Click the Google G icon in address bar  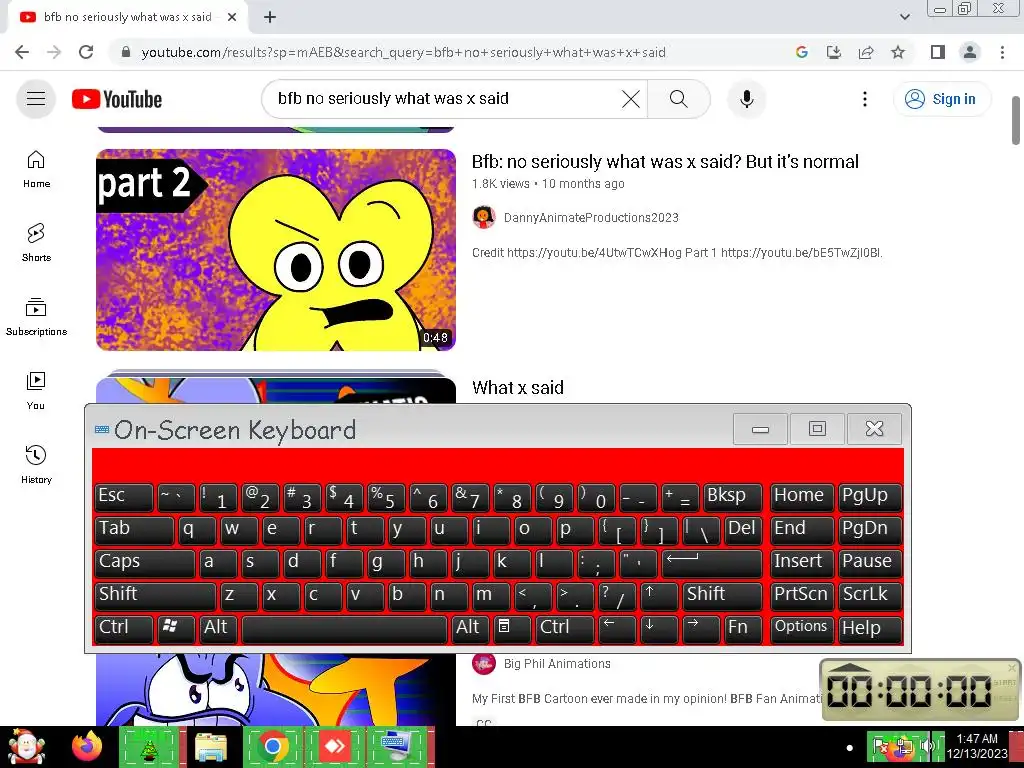(802, 52)
